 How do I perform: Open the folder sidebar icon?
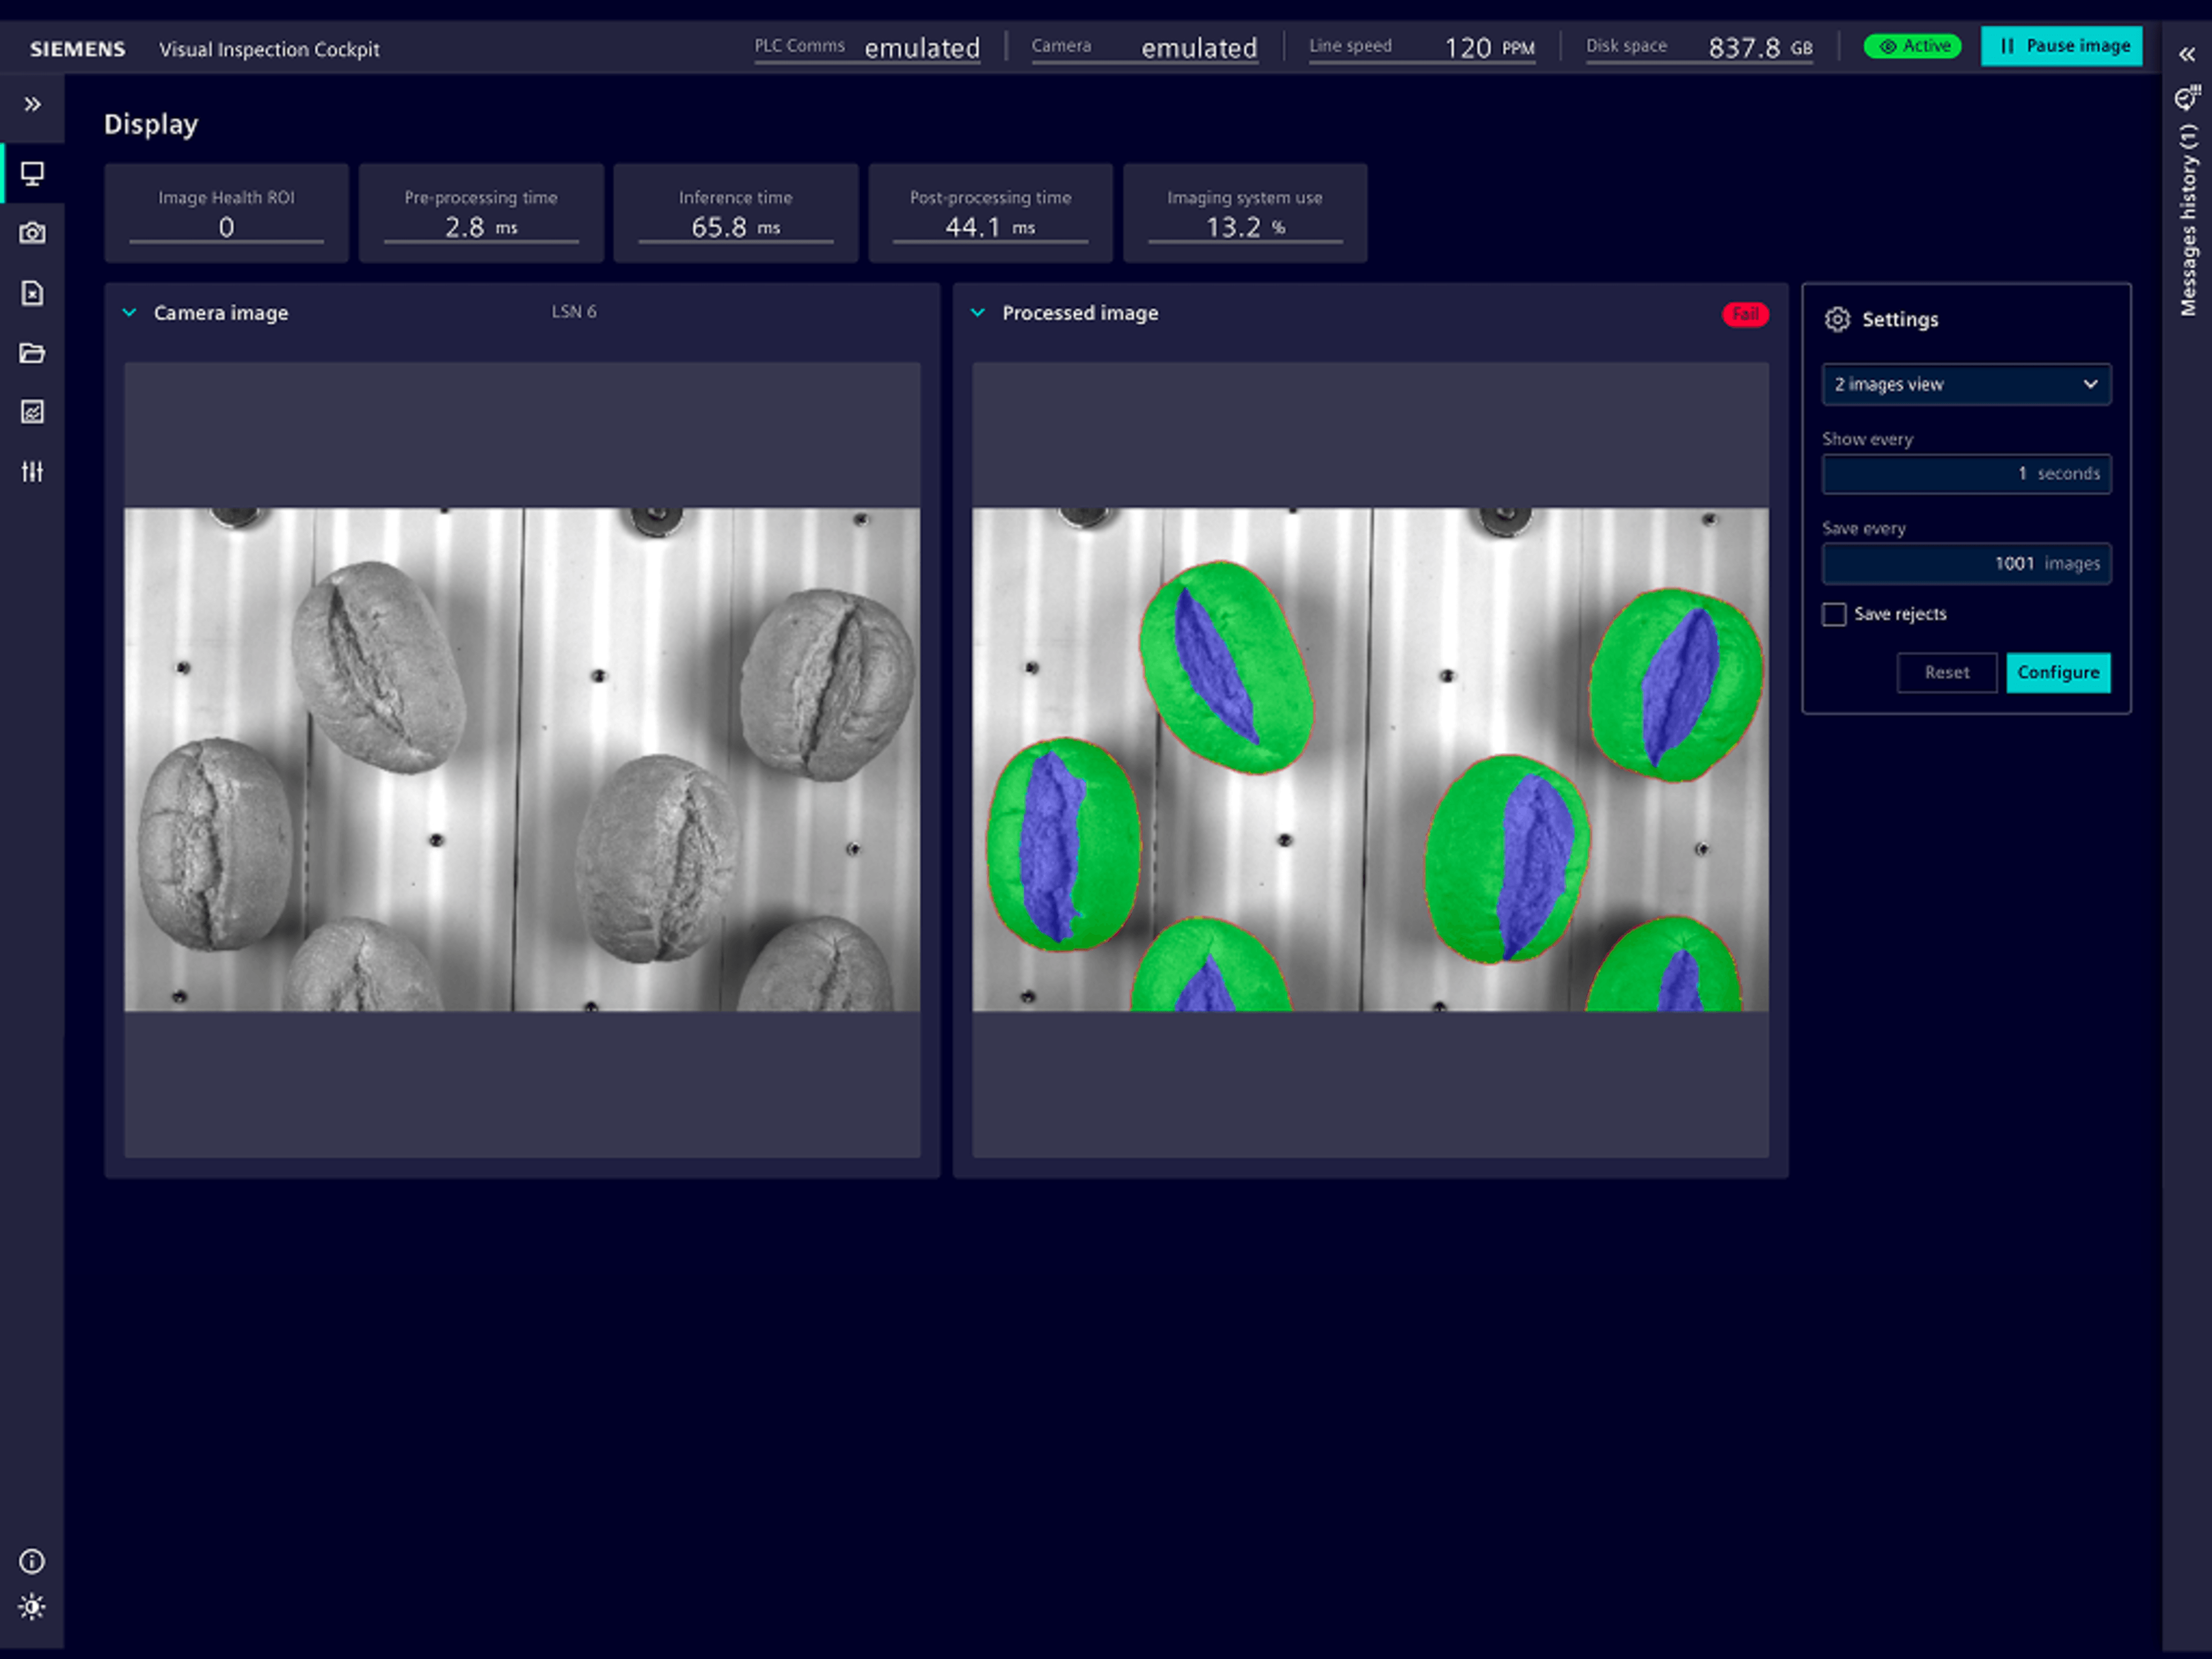(x=32, y=353)
